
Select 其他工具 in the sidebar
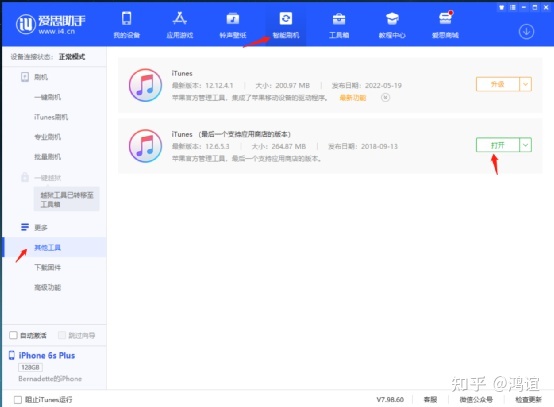(x=47, y=247)
